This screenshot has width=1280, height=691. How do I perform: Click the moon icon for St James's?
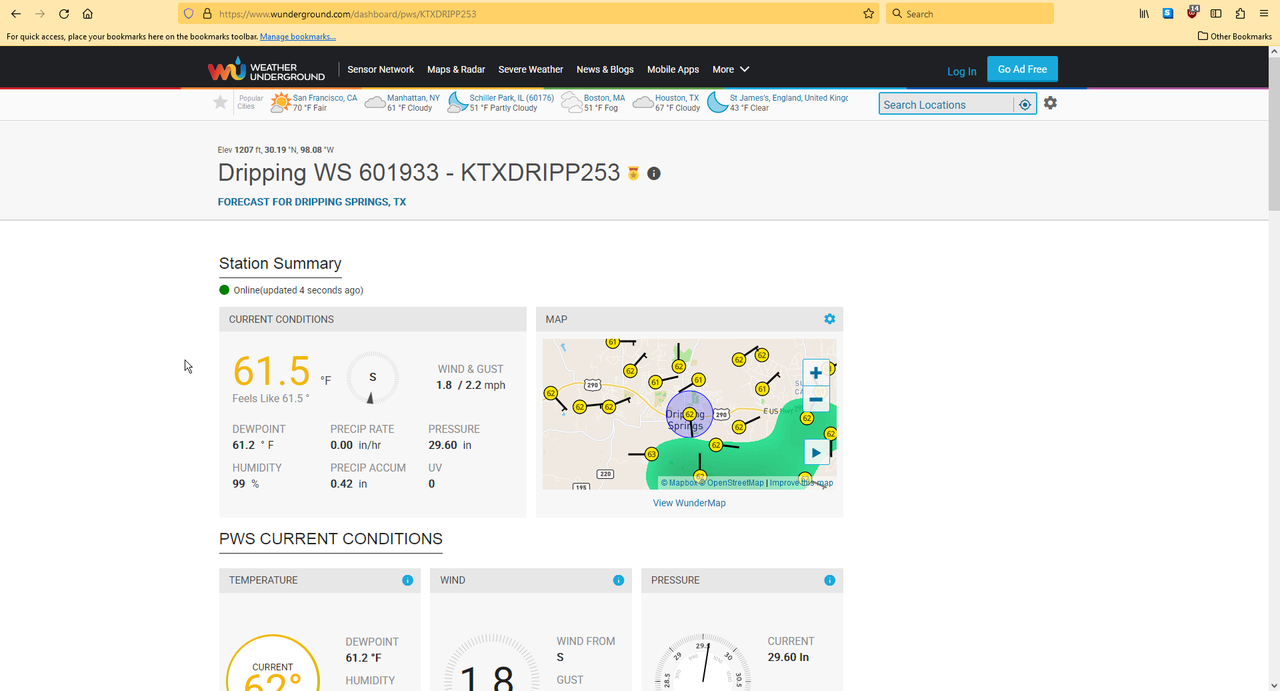(x=717, y=102)
